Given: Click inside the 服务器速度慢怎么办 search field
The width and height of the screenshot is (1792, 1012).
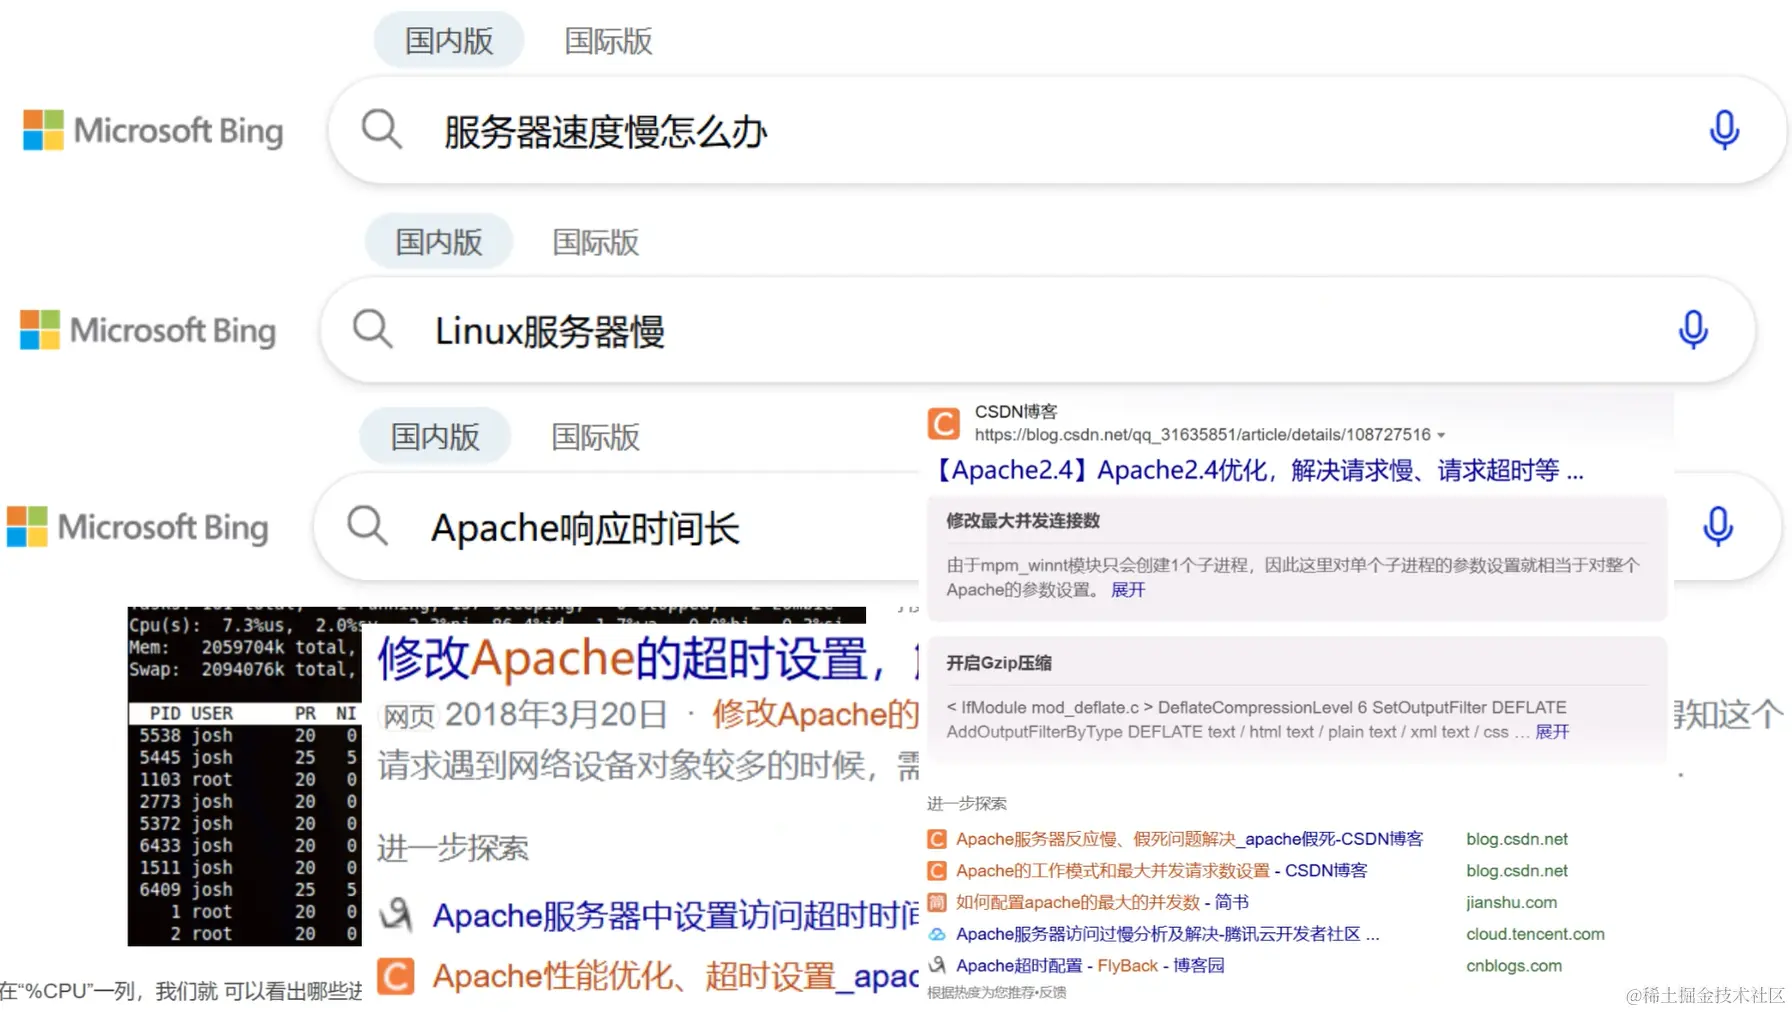Looking at the screenshot, I should (x=700, y=131).
